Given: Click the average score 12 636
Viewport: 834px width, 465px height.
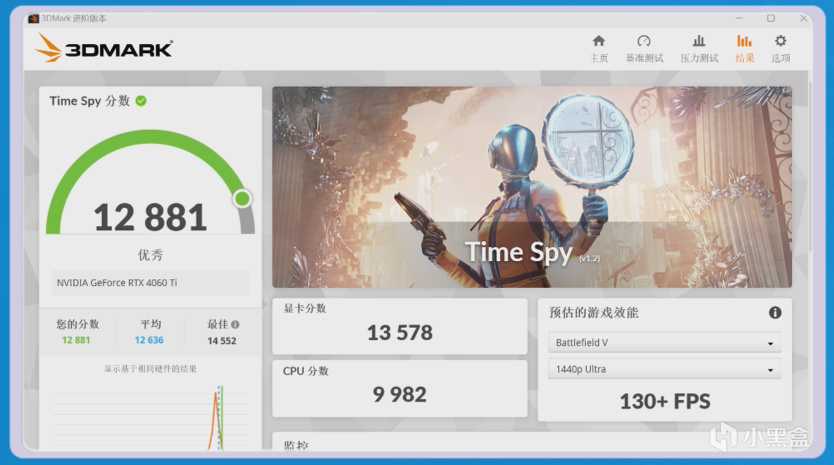Looking at the screenshot, I should point(149,340).
